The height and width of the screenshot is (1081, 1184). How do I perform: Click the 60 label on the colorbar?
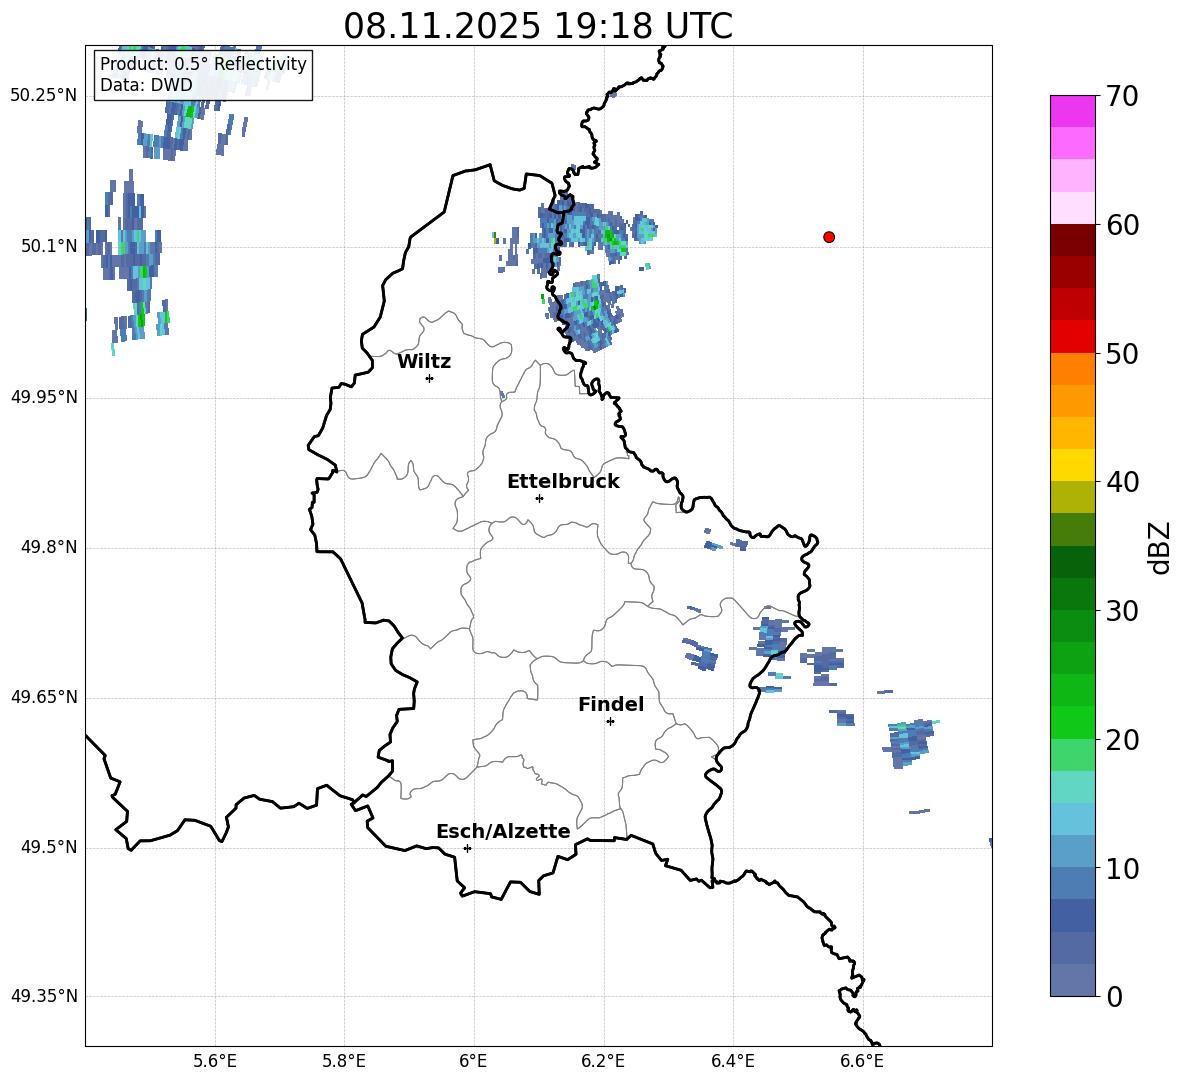point(1122,225)
